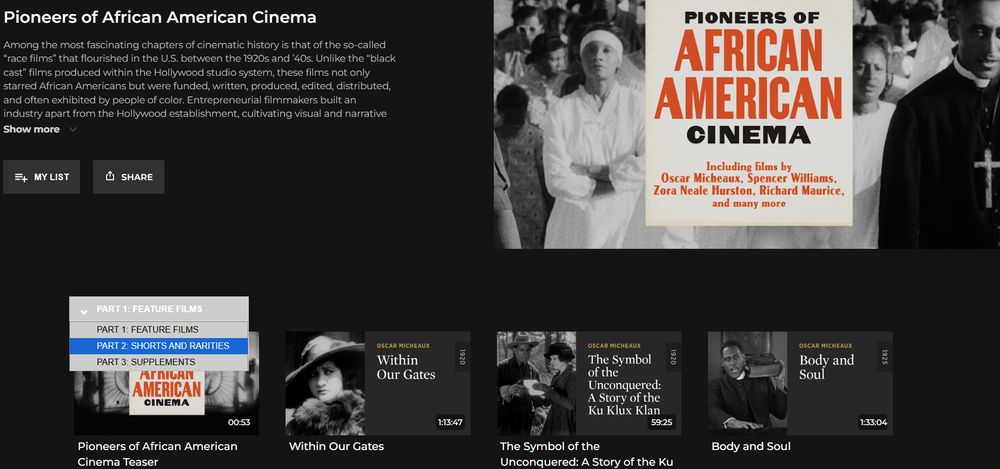
Task: Expand description via Show more chevron
Action: (x=73, y=130)
